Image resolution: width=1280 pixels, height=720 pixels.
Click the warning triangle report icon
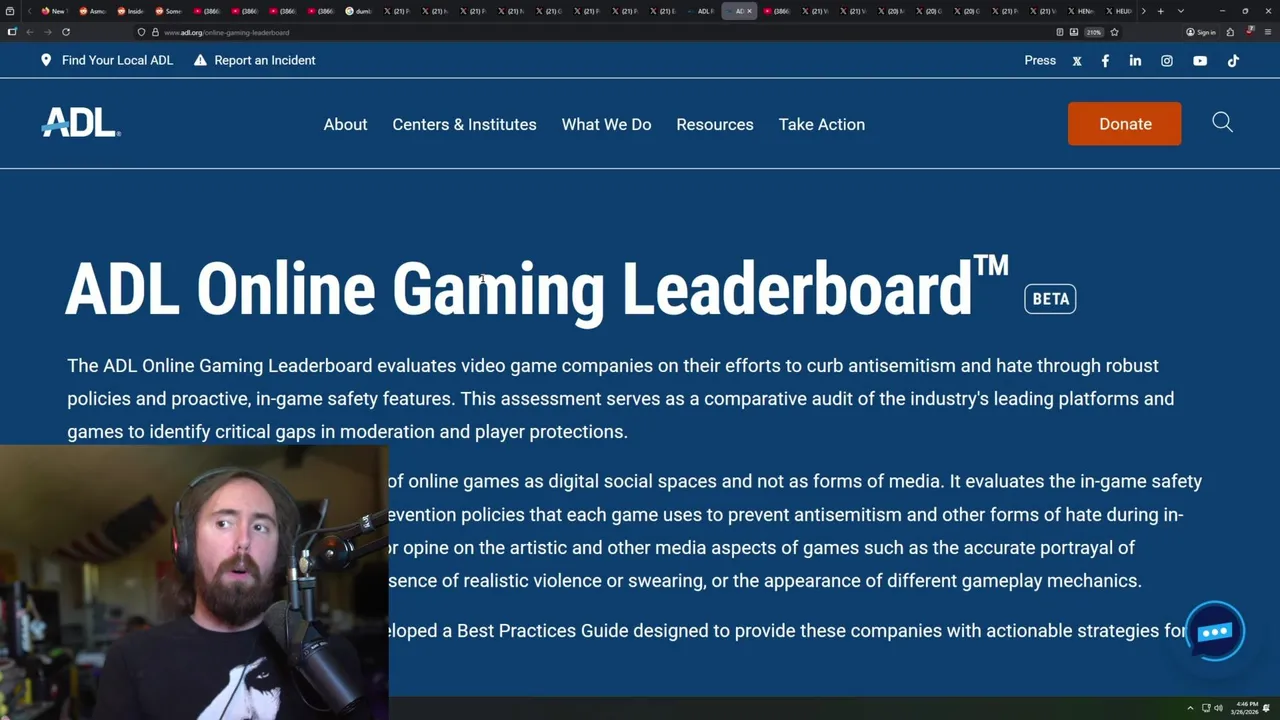click(x=200, y=60)
